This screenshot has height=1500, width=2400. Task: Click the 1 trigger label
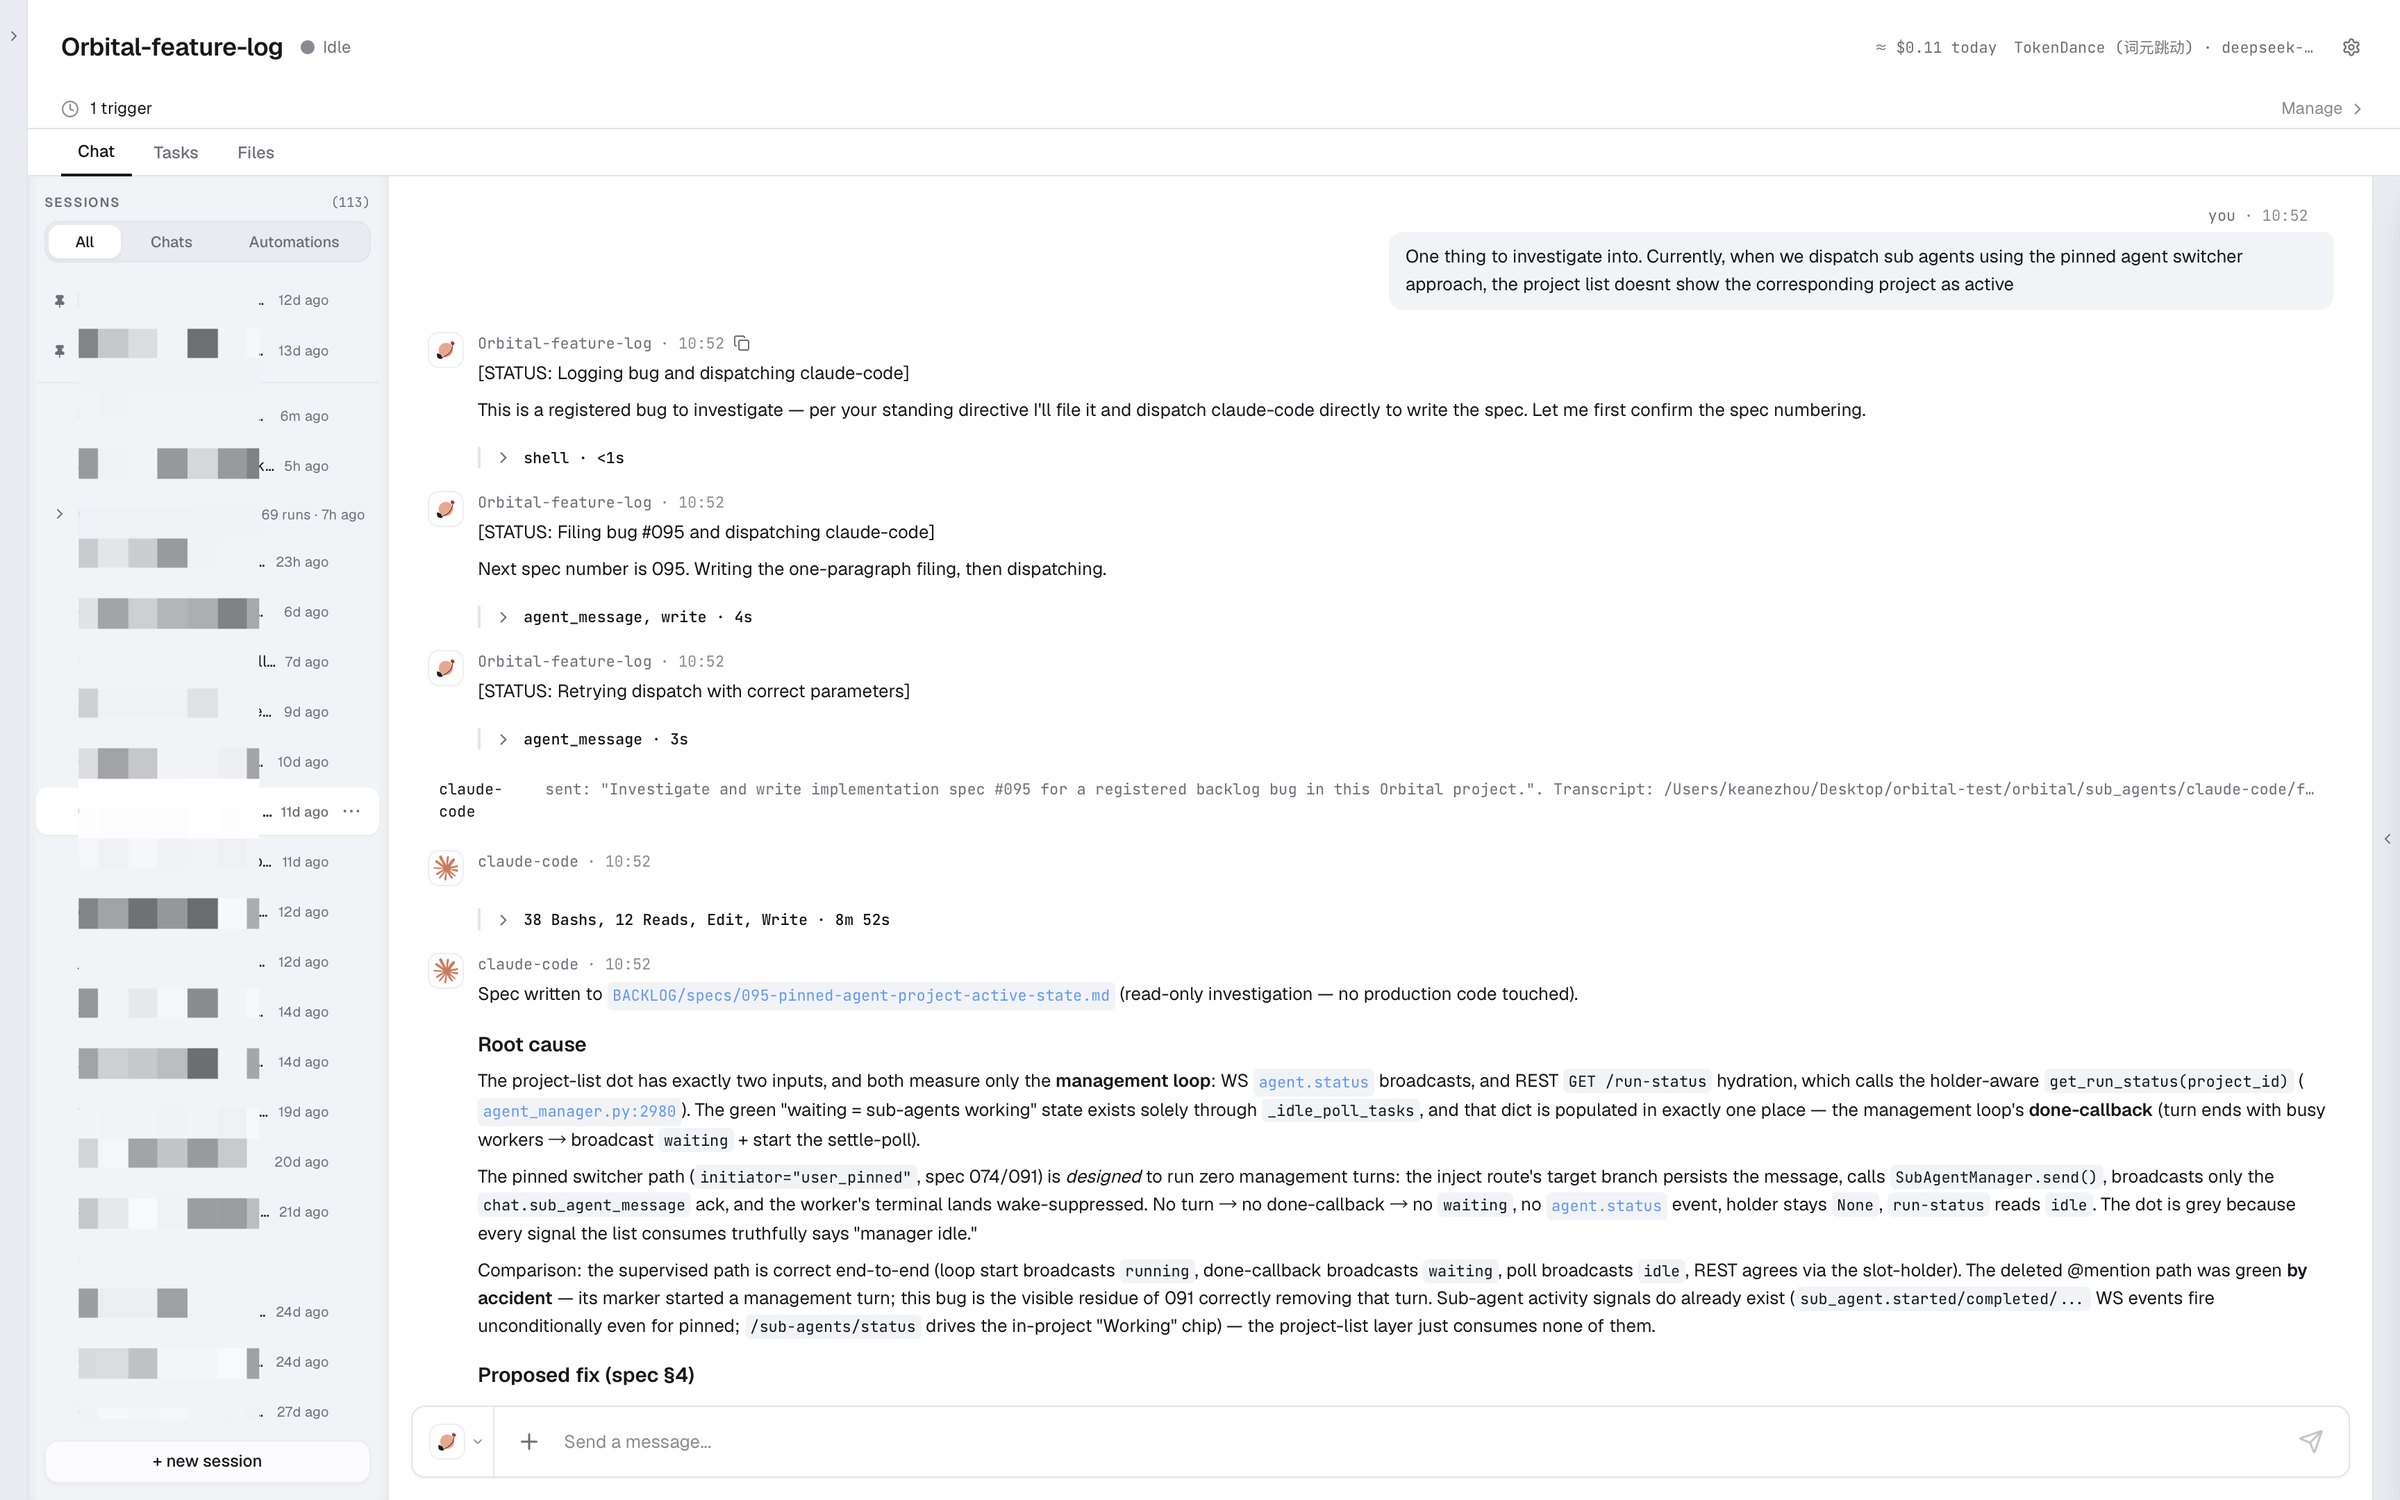point(120,108)
